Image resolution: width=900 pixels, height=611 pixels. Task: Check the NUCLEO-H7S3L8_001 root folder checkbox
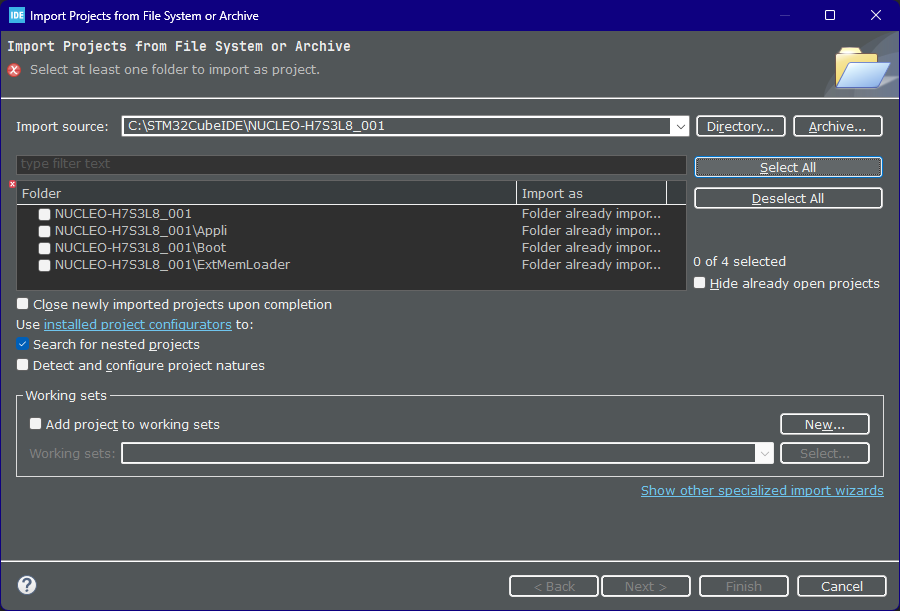click(44, 214)
